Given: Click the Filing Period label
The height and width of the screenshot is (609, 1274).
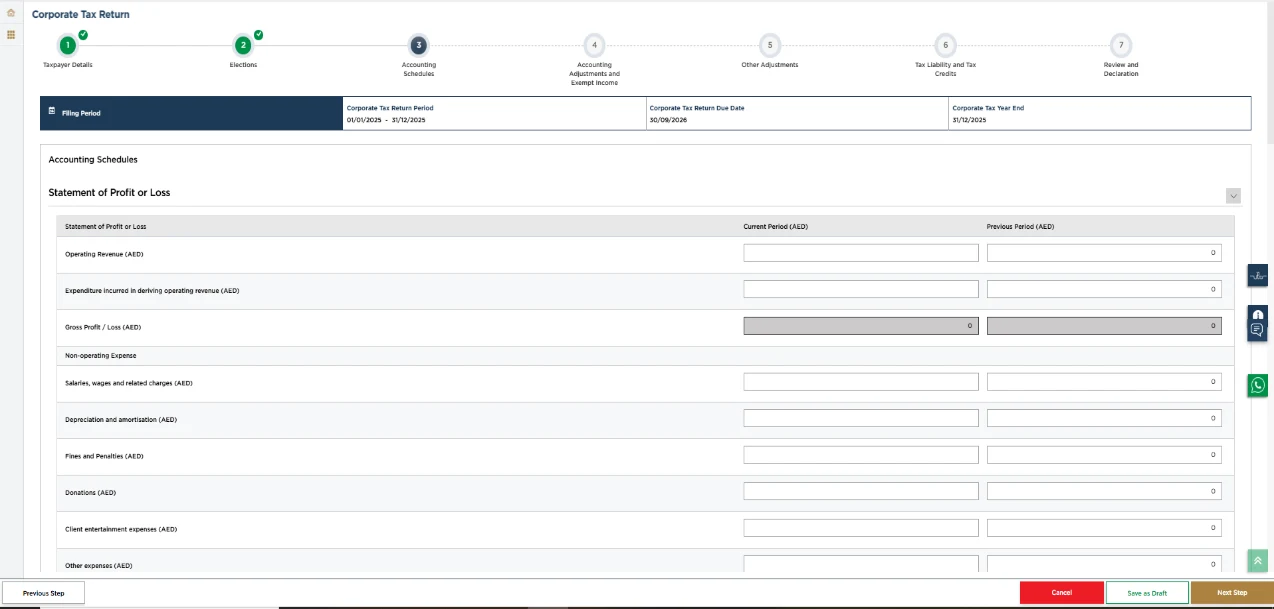Looking at the screenshot, I should tap(81, 113).
